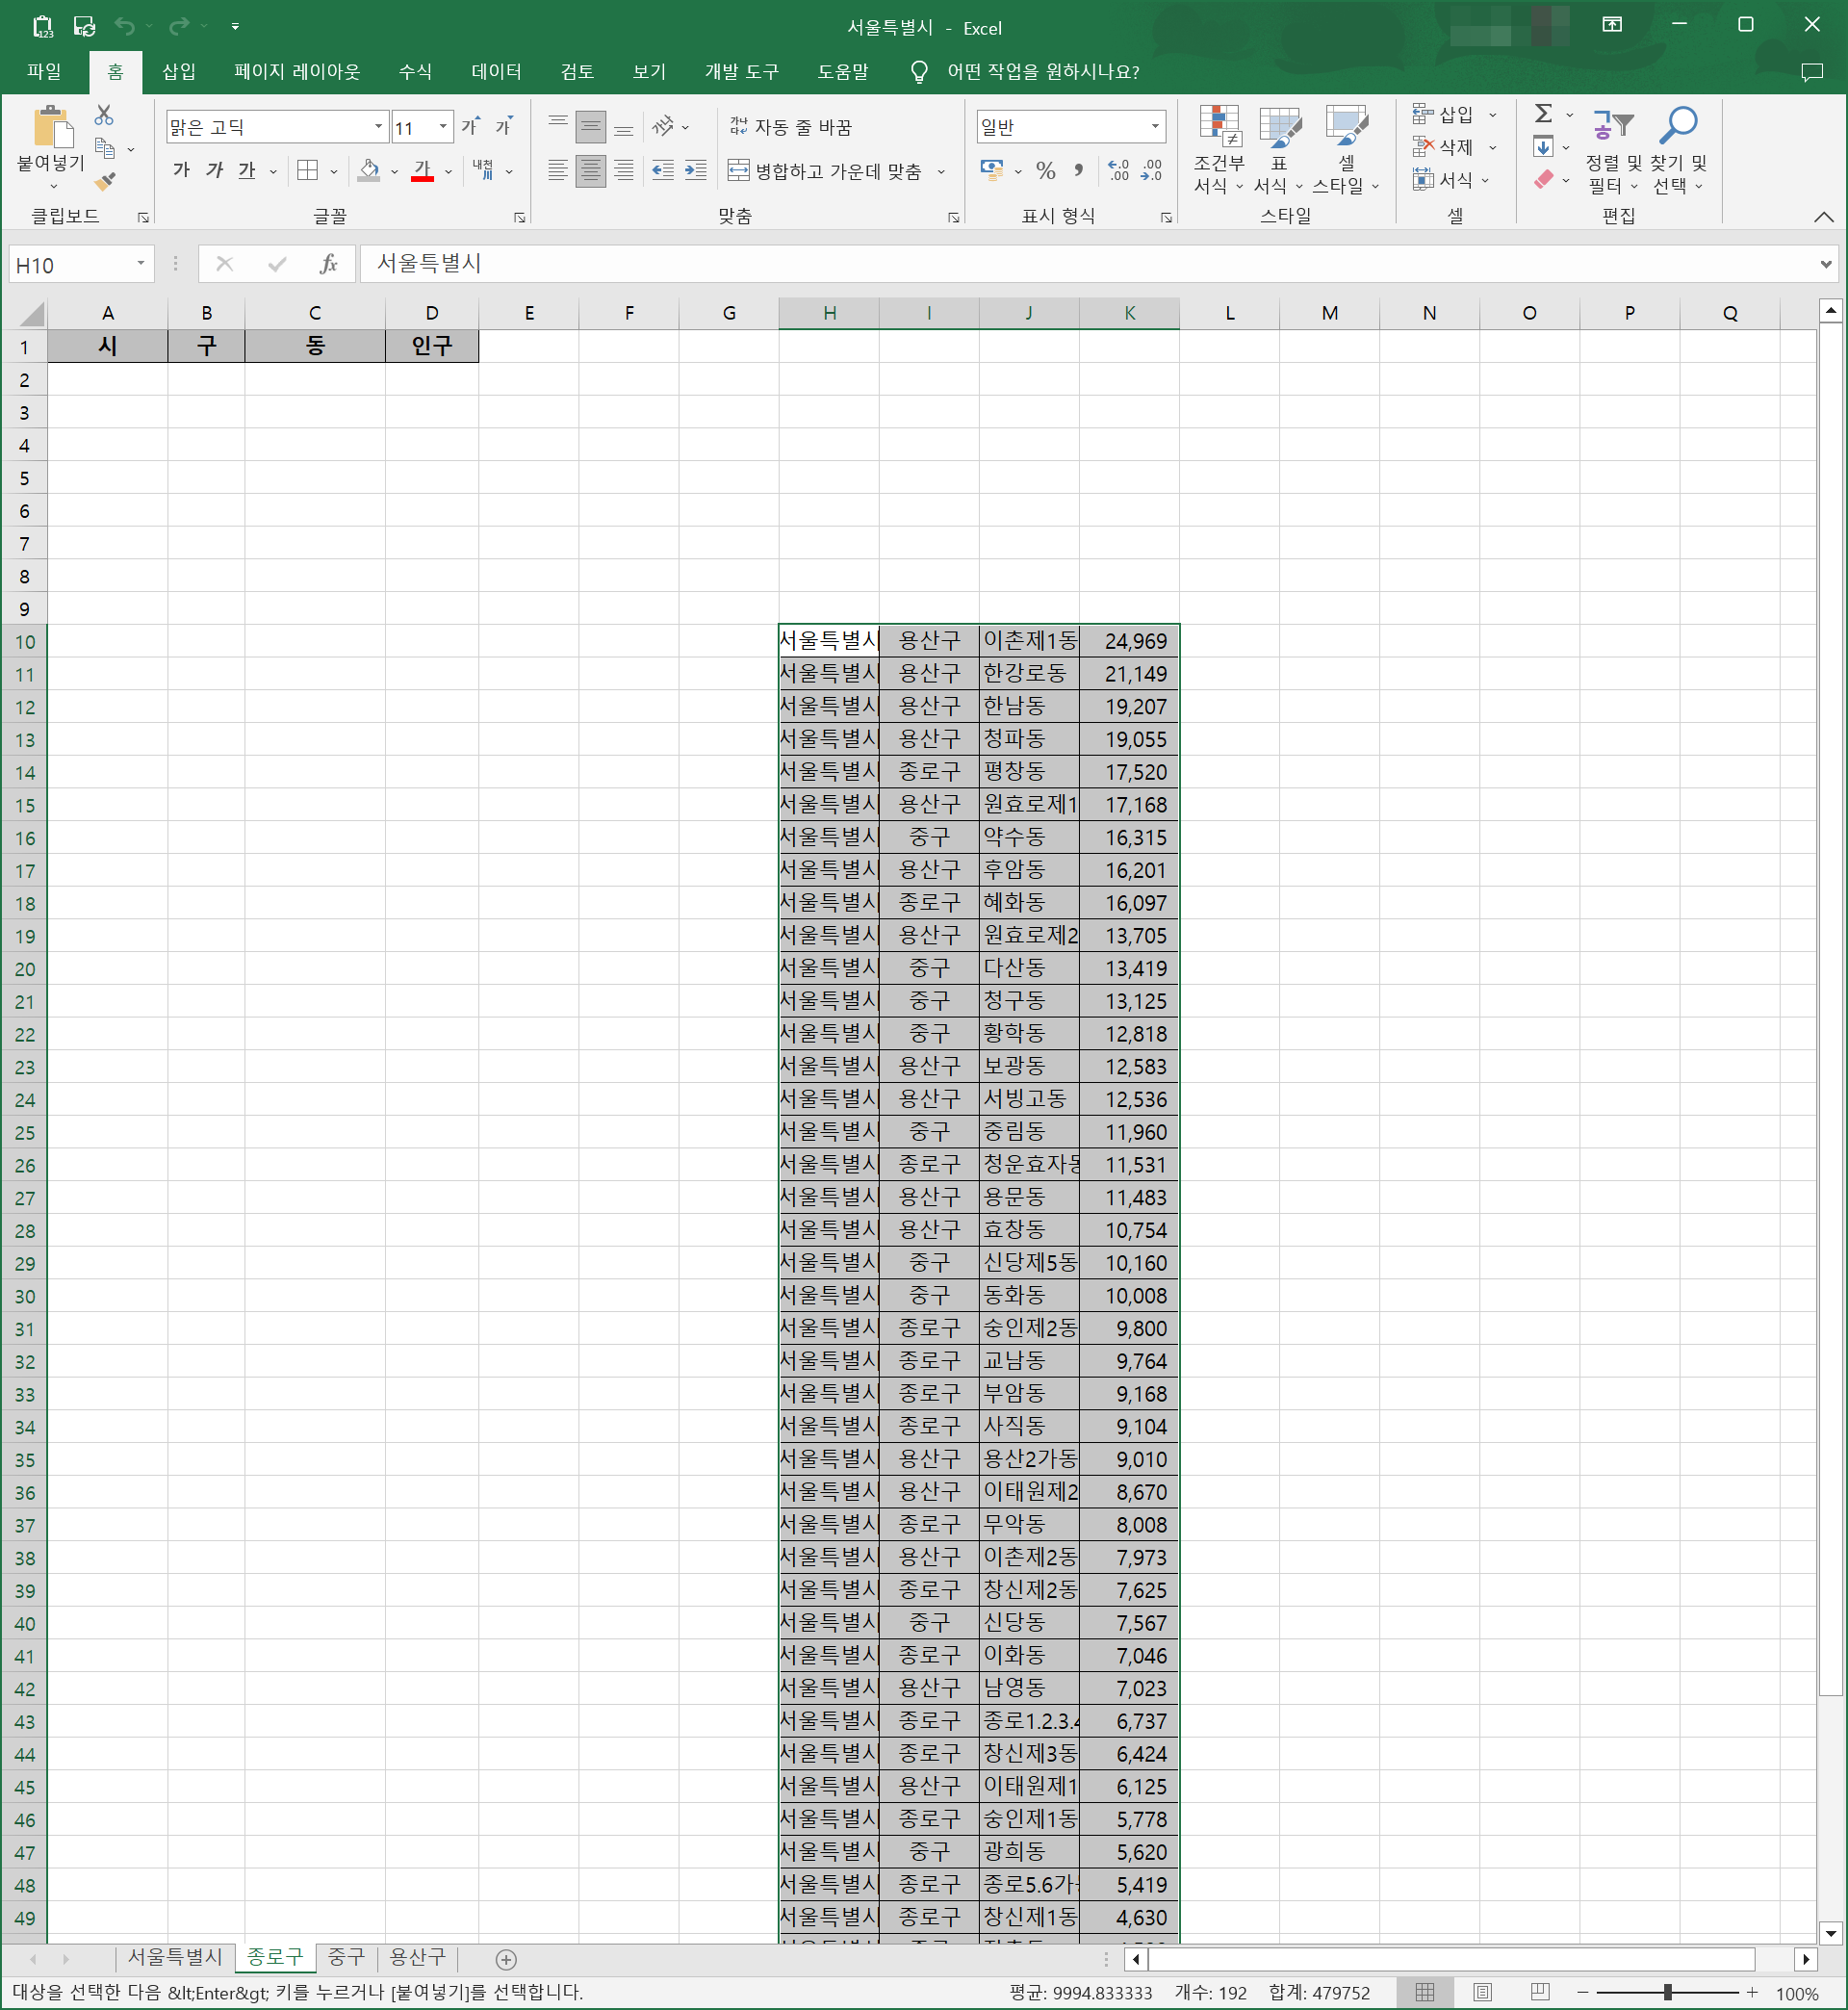
Task: Click the AutoSum sigma icon
Action: pos(1544,114)
